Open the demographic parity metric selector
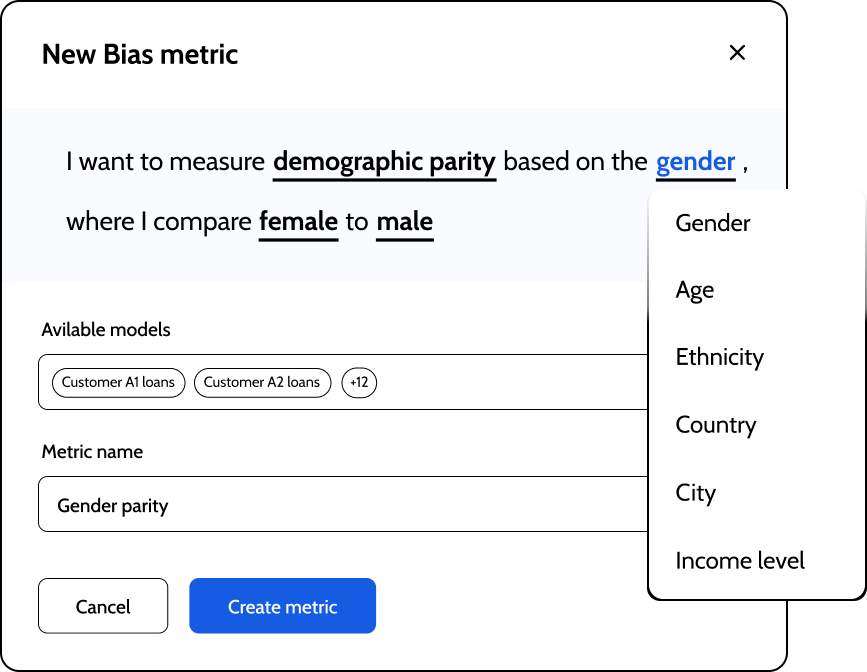 pyautogui.click(x=384, y=161)
